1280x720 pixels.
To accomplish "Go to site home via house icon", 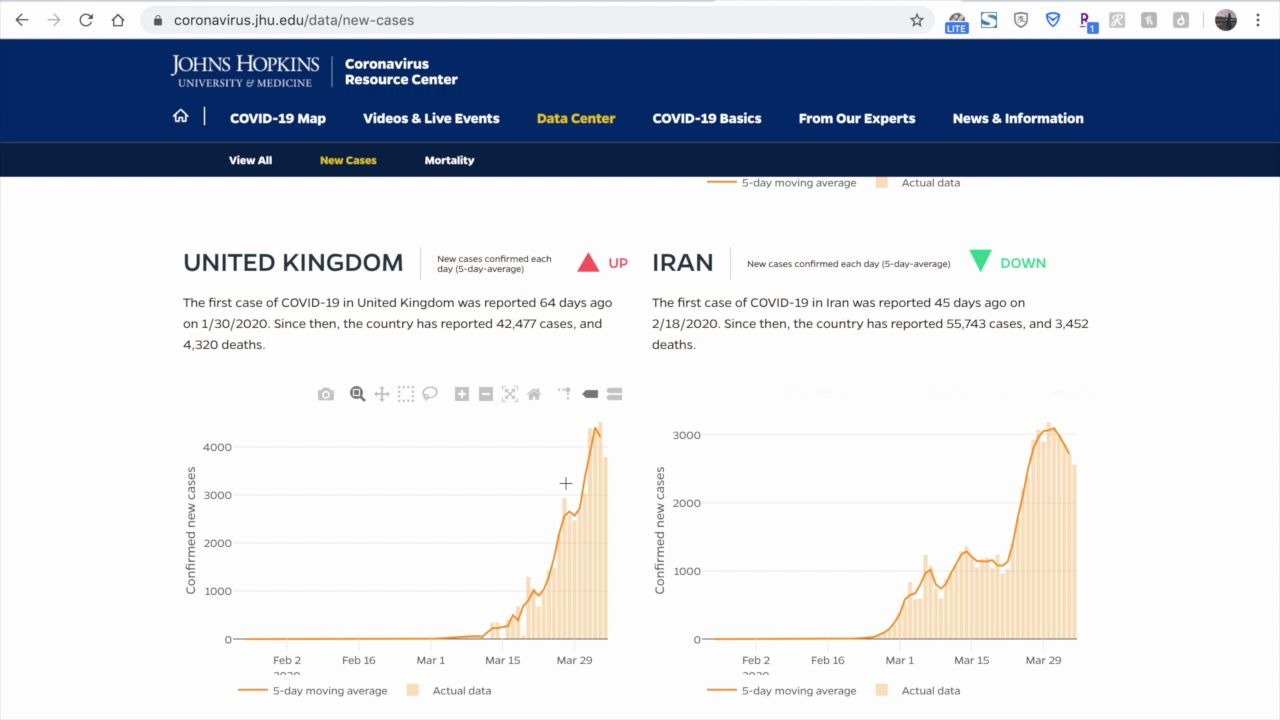I will pos(181,117).
